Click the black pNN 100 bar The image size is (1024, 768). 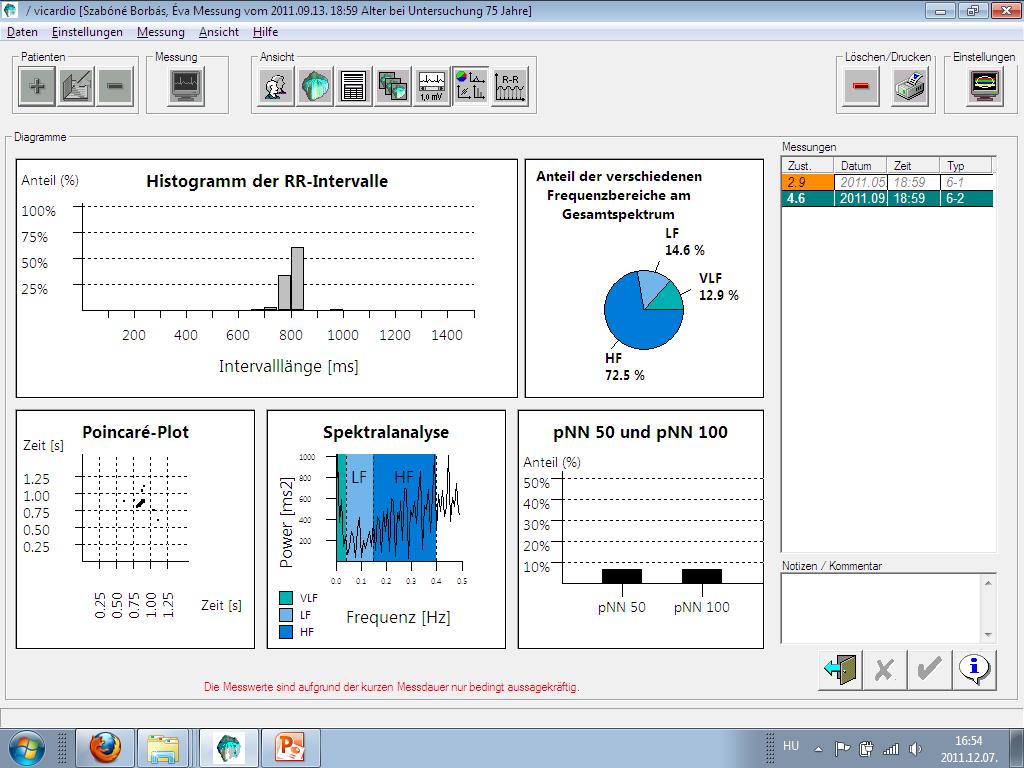(702, 576)
